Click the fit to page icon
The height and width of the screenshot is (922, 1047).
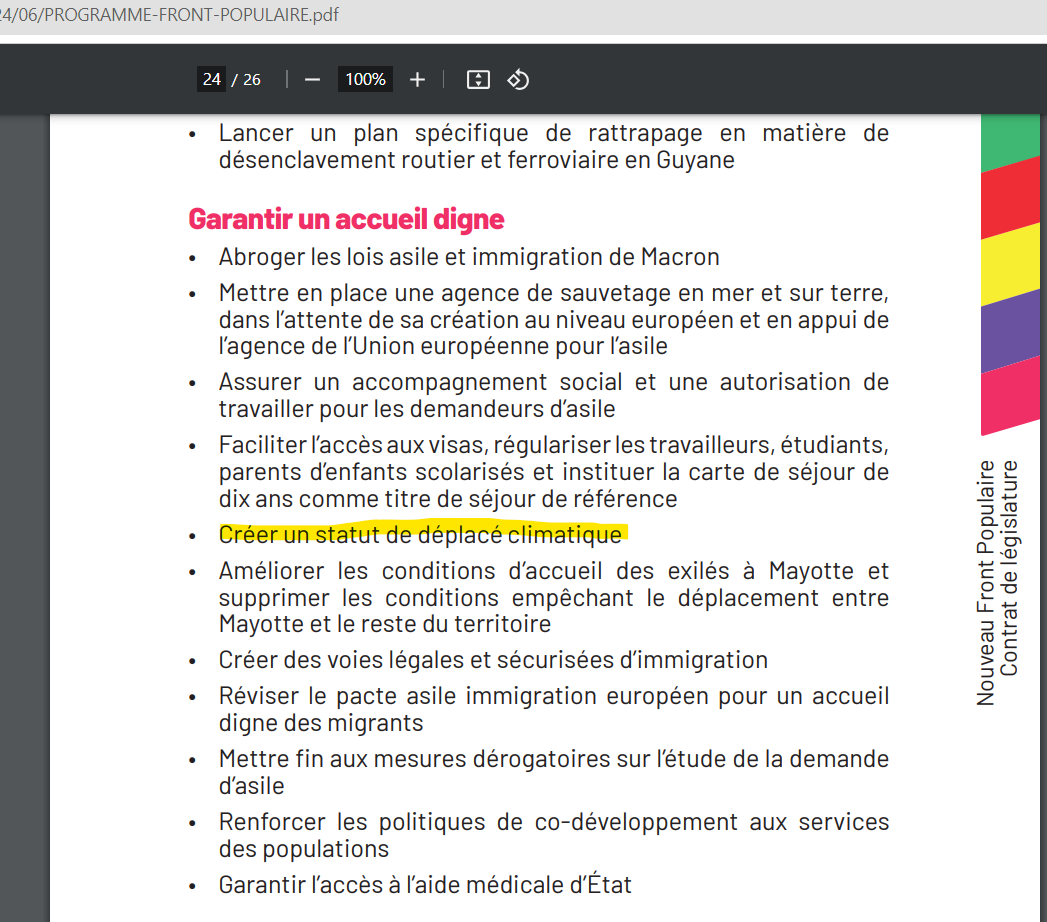point(478,80)
